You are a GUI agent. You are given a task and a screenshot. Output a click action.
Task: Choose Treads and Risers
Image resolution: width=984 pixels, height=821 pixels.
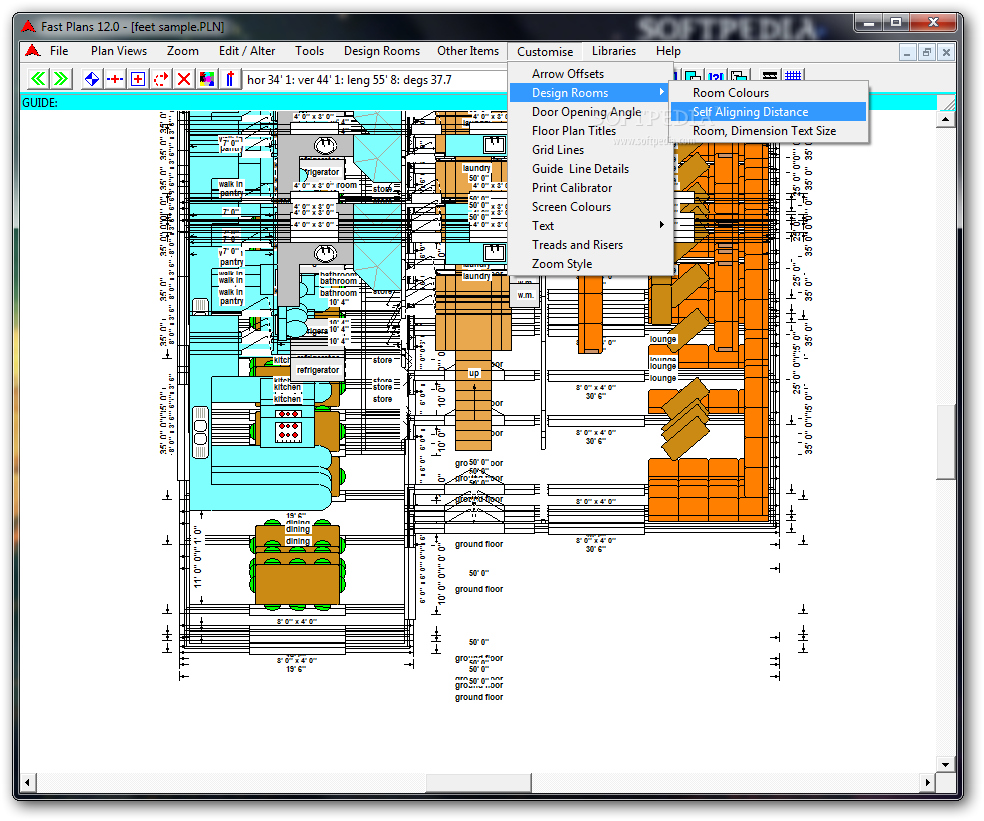(591, 245)
